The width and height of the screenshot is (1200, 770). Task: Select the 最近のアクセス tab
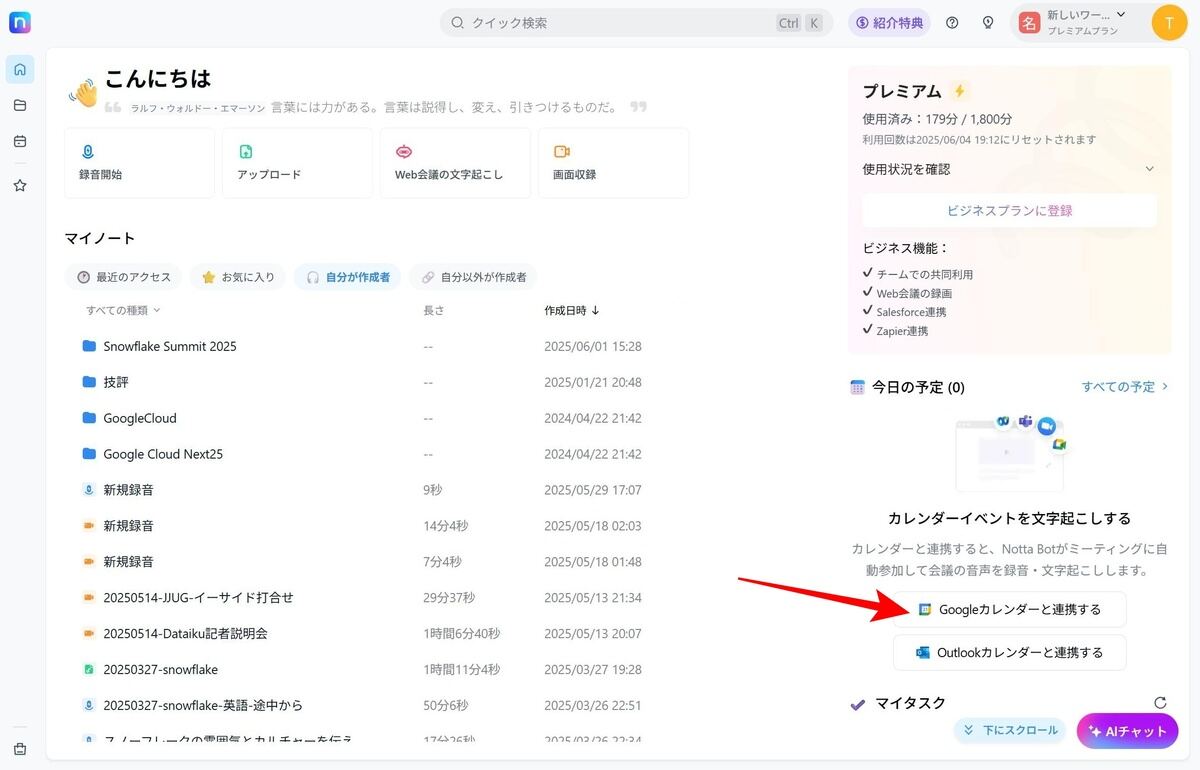(124, 277)
